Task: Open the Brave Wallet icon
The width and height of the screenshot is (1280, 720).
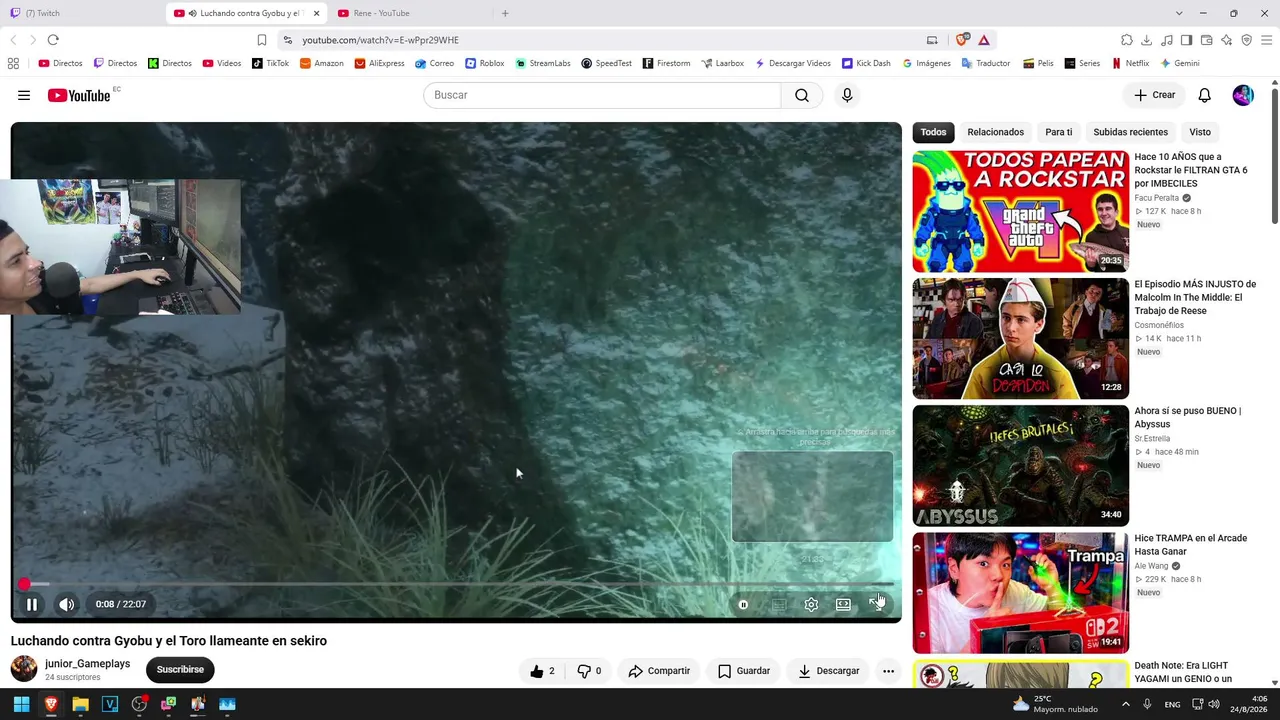Action: point(1207,40)
